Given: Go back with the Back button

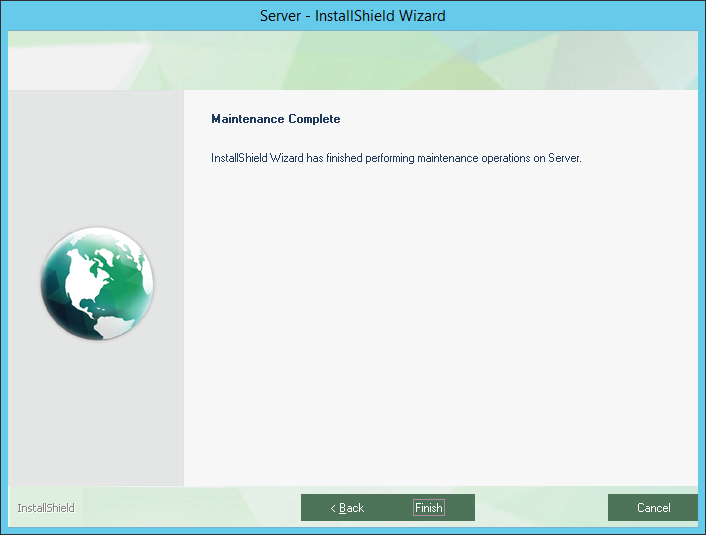Looking at the screenshot, I should 345,508.
